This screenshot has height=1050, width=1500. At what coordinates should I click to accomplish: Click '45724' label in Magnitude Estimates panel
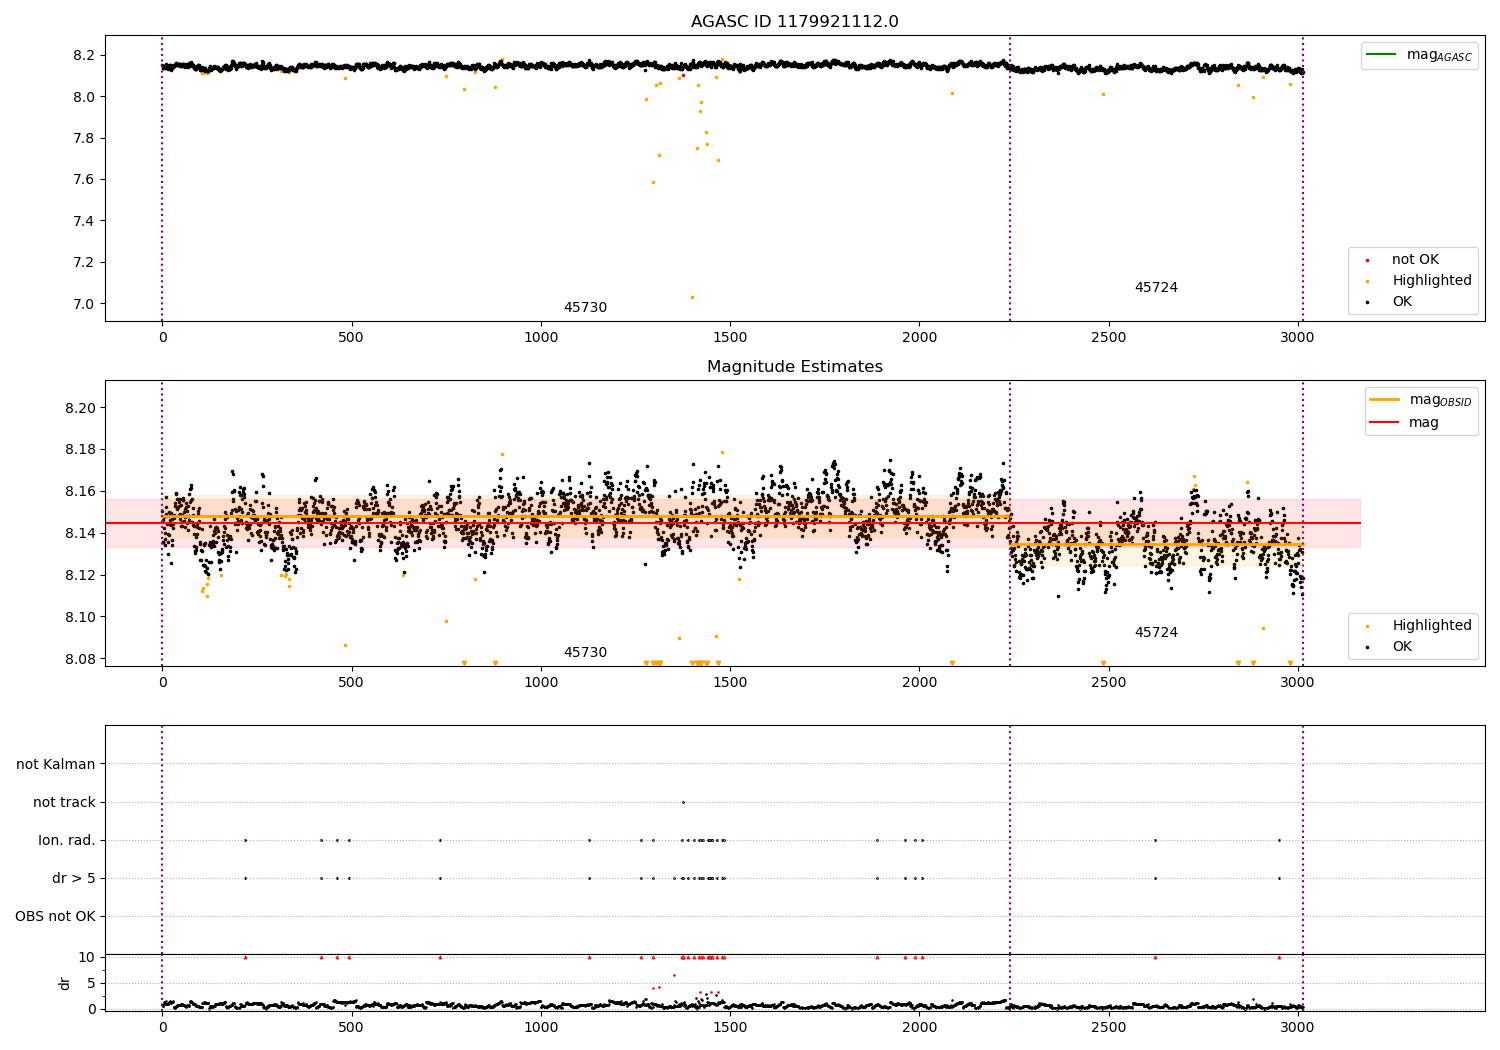[x=1156, y=633]
